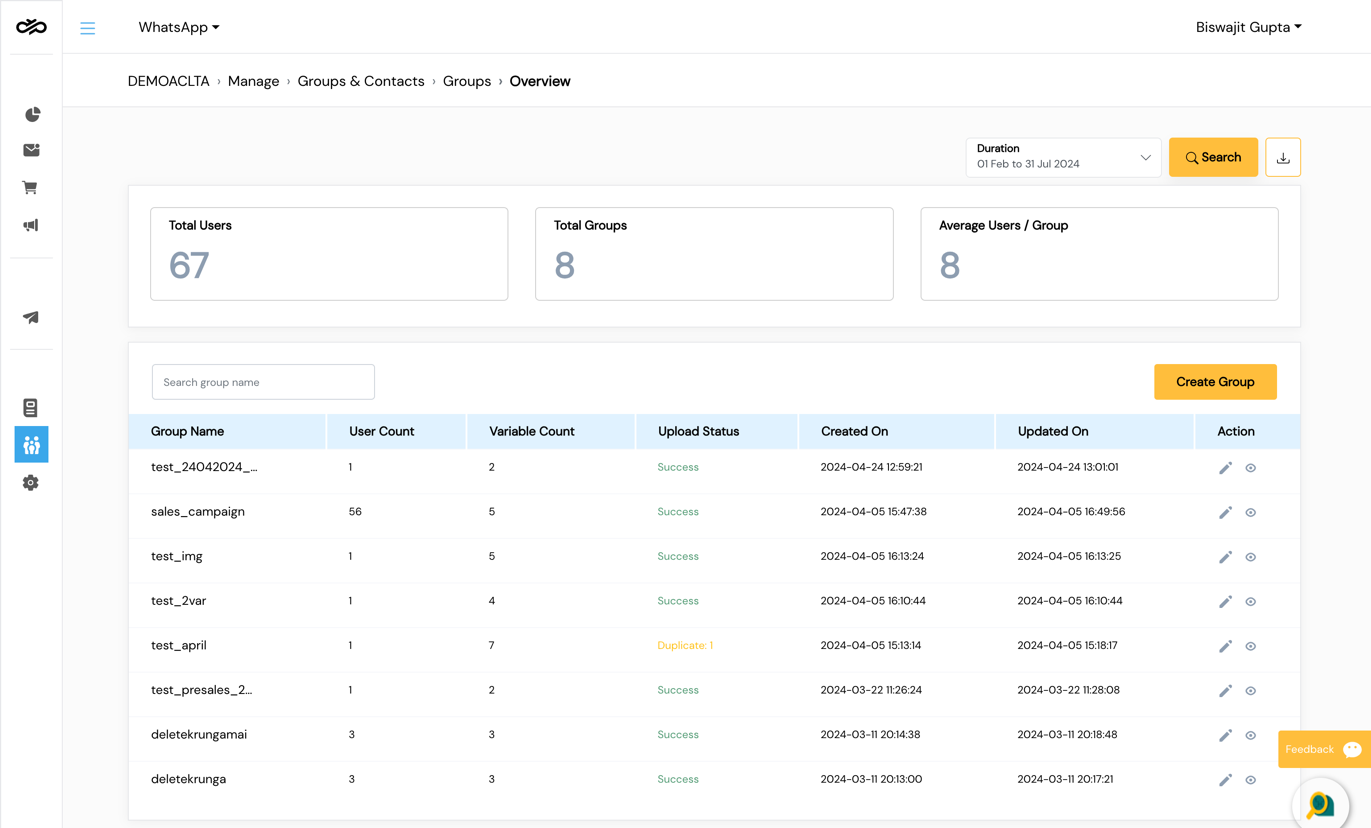Viewport: 1371px width, 828px height.
Task: Click the 'Duplicate: 1' upload status
Action: (685, 645)
